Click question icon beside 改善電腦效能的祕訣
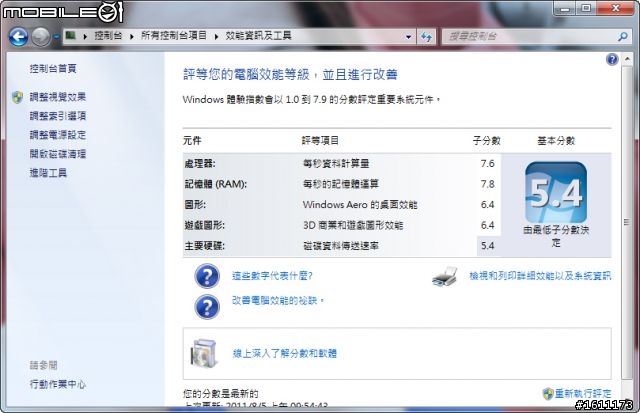Viewport: 640px width, 413px height. (x=207, y=306)
